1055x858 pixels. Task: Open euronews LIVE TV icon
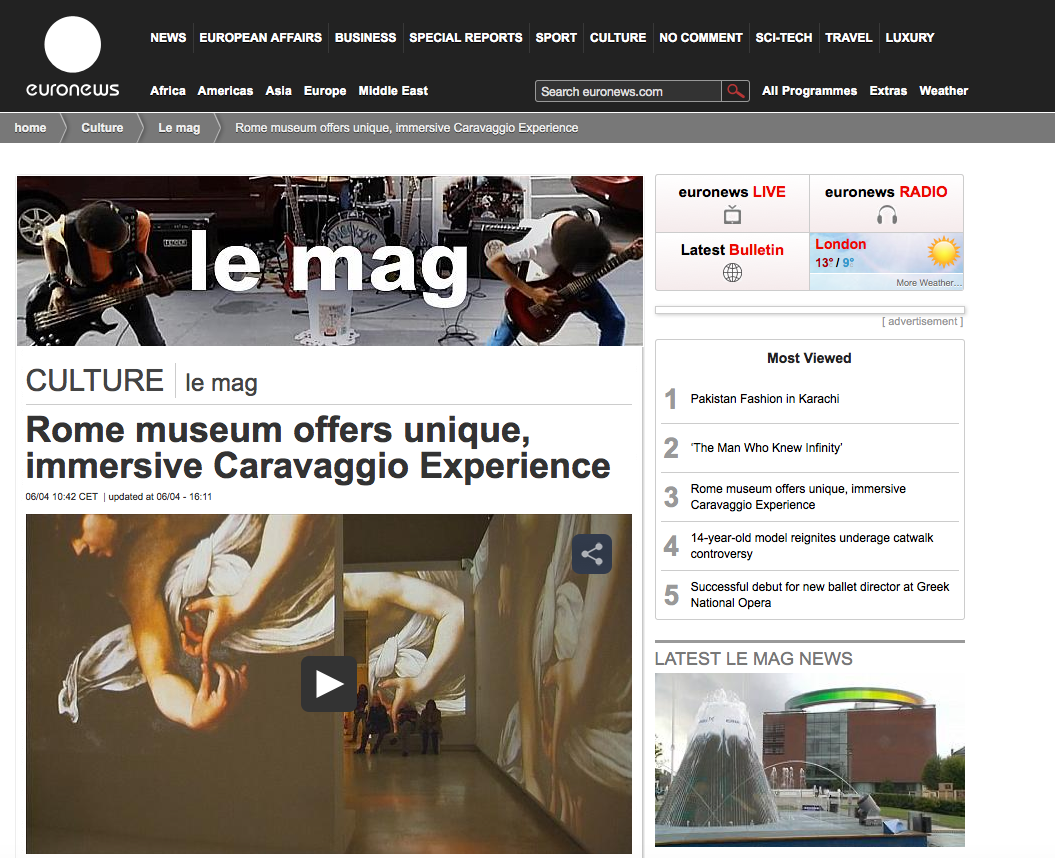pos(732,215)
